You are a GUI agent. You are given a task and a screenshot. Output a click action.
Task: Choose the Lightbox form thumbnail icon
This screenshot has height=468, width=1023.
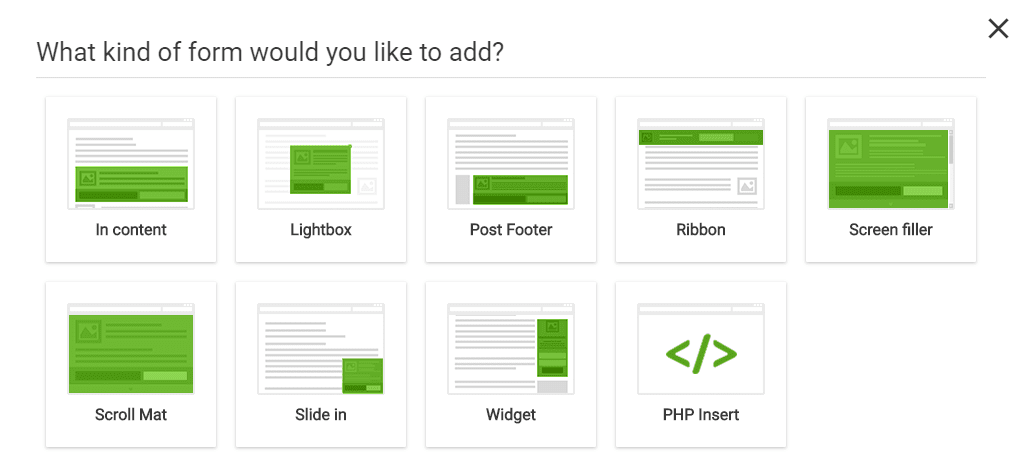point(321,163)
